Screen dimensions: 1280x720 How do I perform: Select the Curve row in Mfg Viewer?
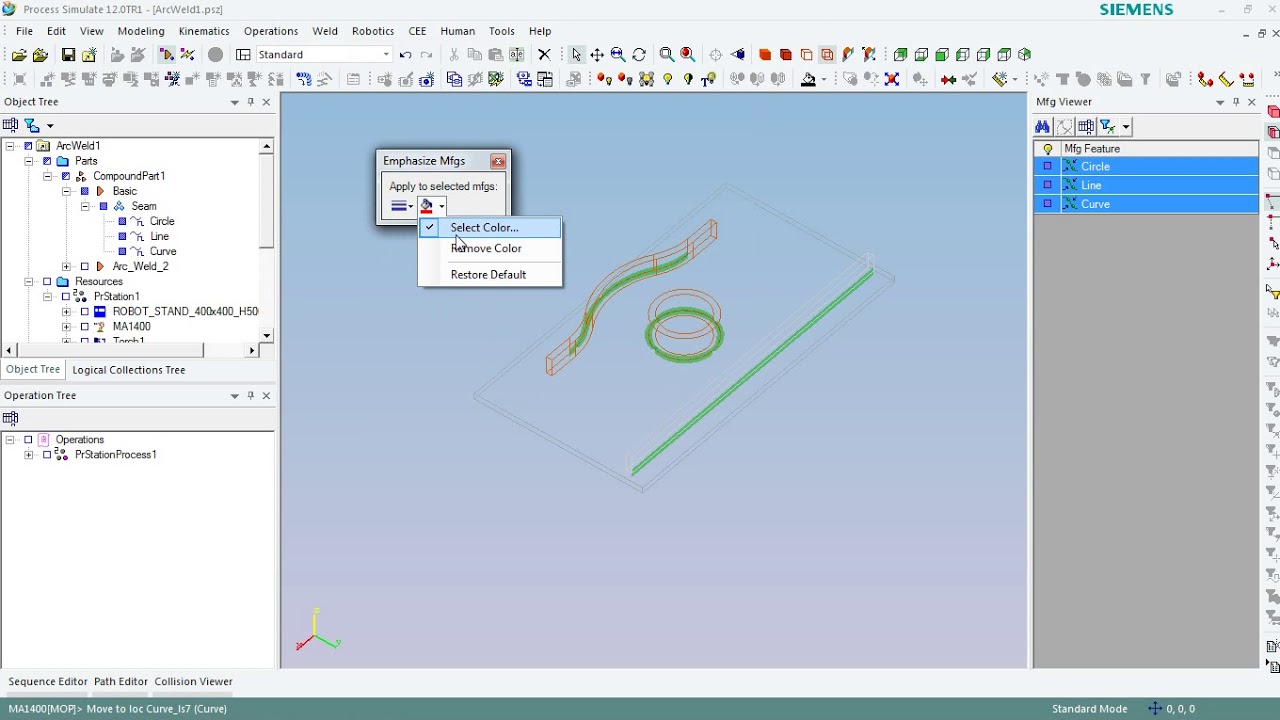(x=1146, y=204)
